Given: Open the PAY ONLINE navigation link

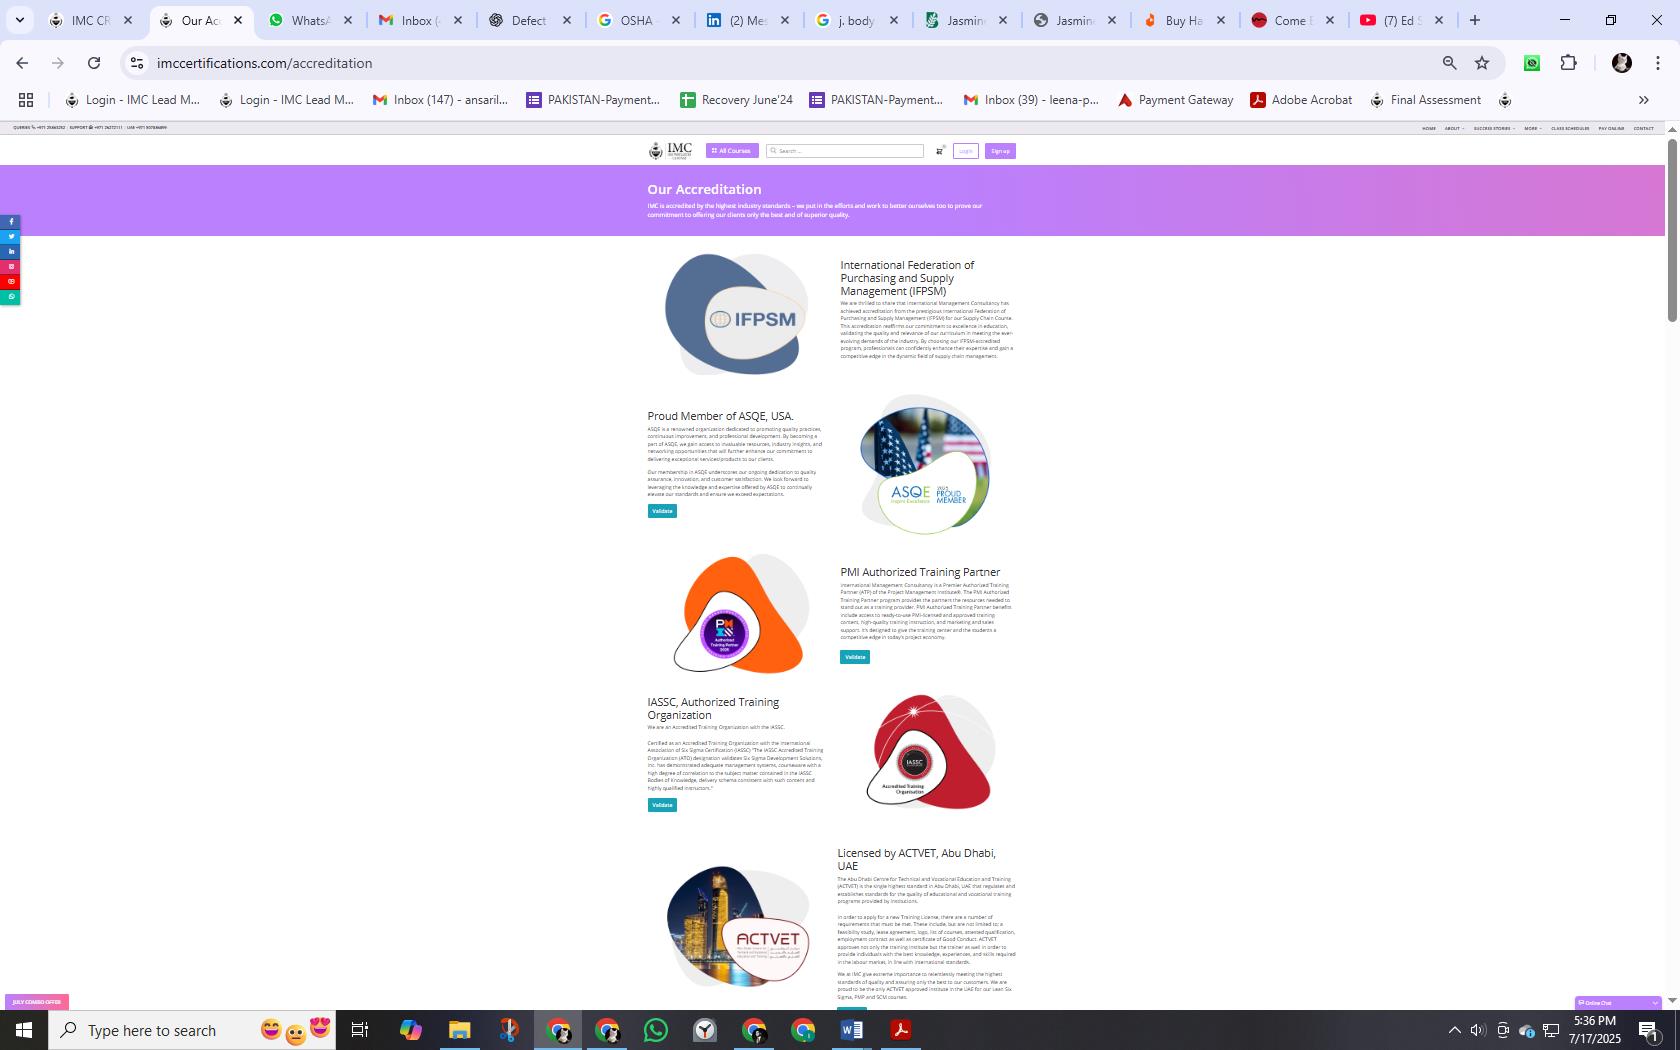Looking at the screenshot, I should click(1611, 128).
